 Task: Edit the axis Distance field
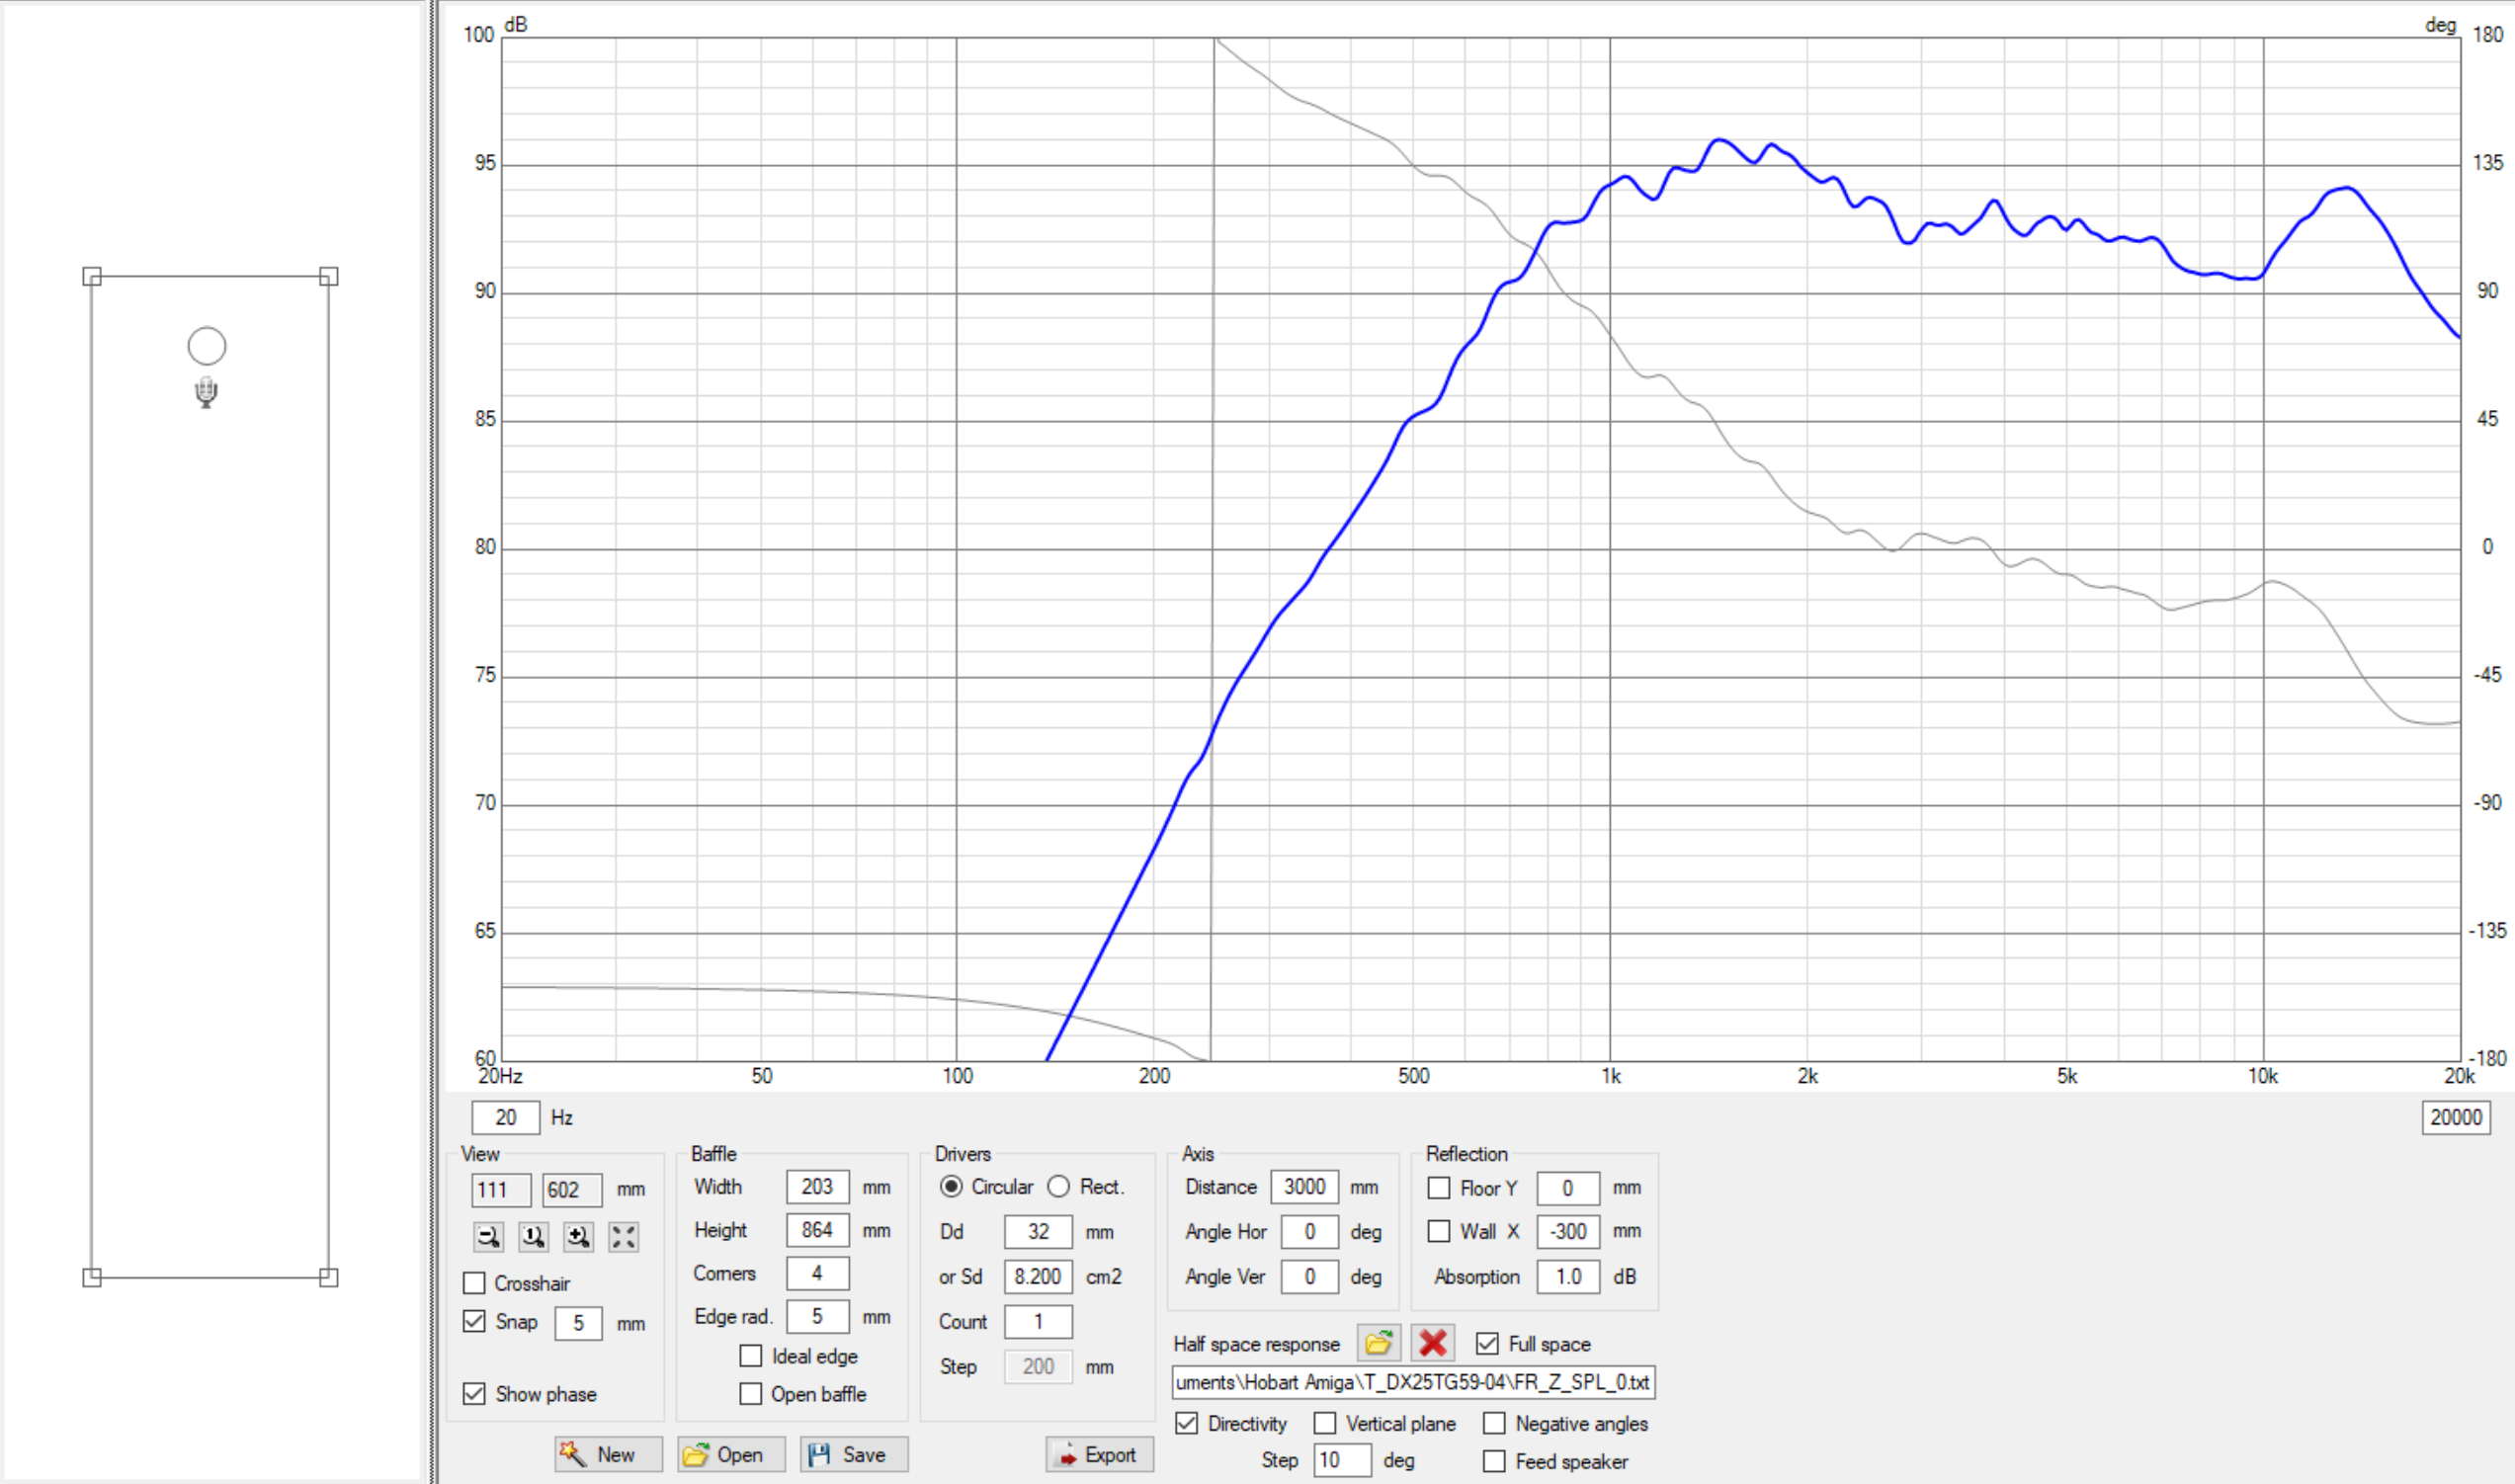(1305, 1187)
